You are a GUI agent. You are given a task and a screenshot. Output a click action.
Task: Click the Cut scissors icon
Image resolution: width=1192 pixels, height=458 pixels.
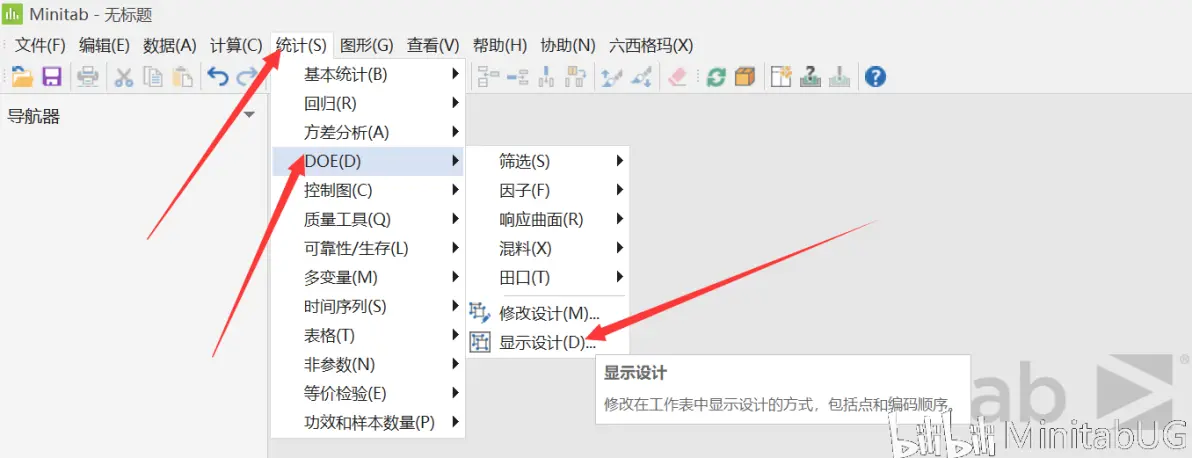pos(124,77)
